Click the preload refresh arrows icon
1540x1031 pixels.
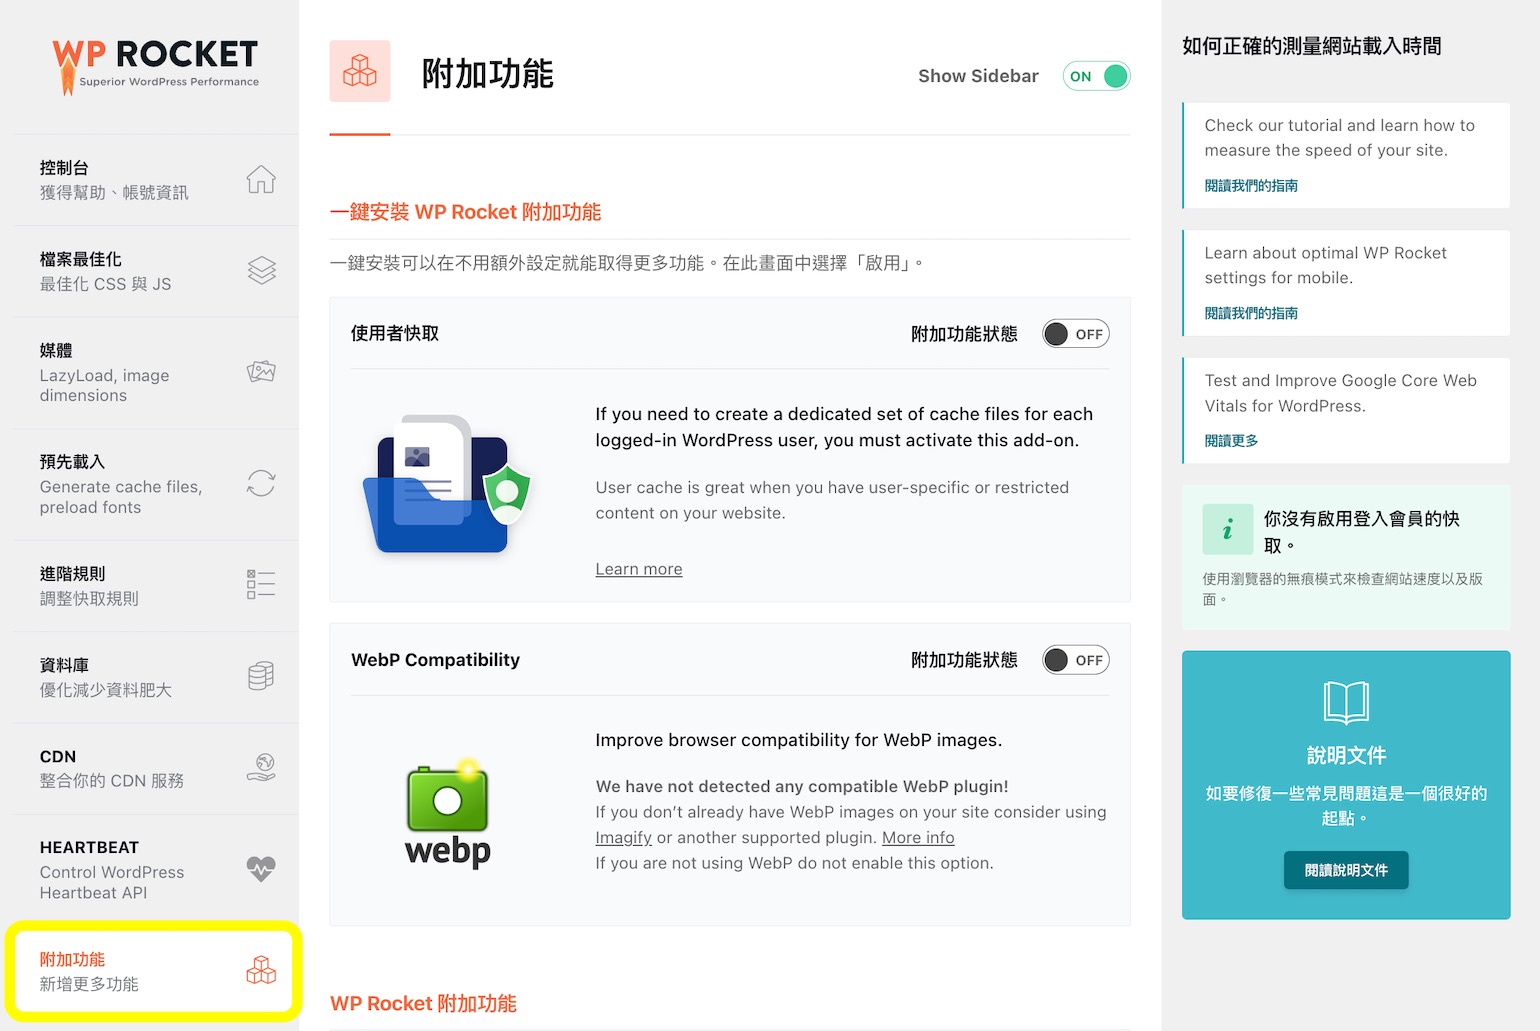pos(261,484)
